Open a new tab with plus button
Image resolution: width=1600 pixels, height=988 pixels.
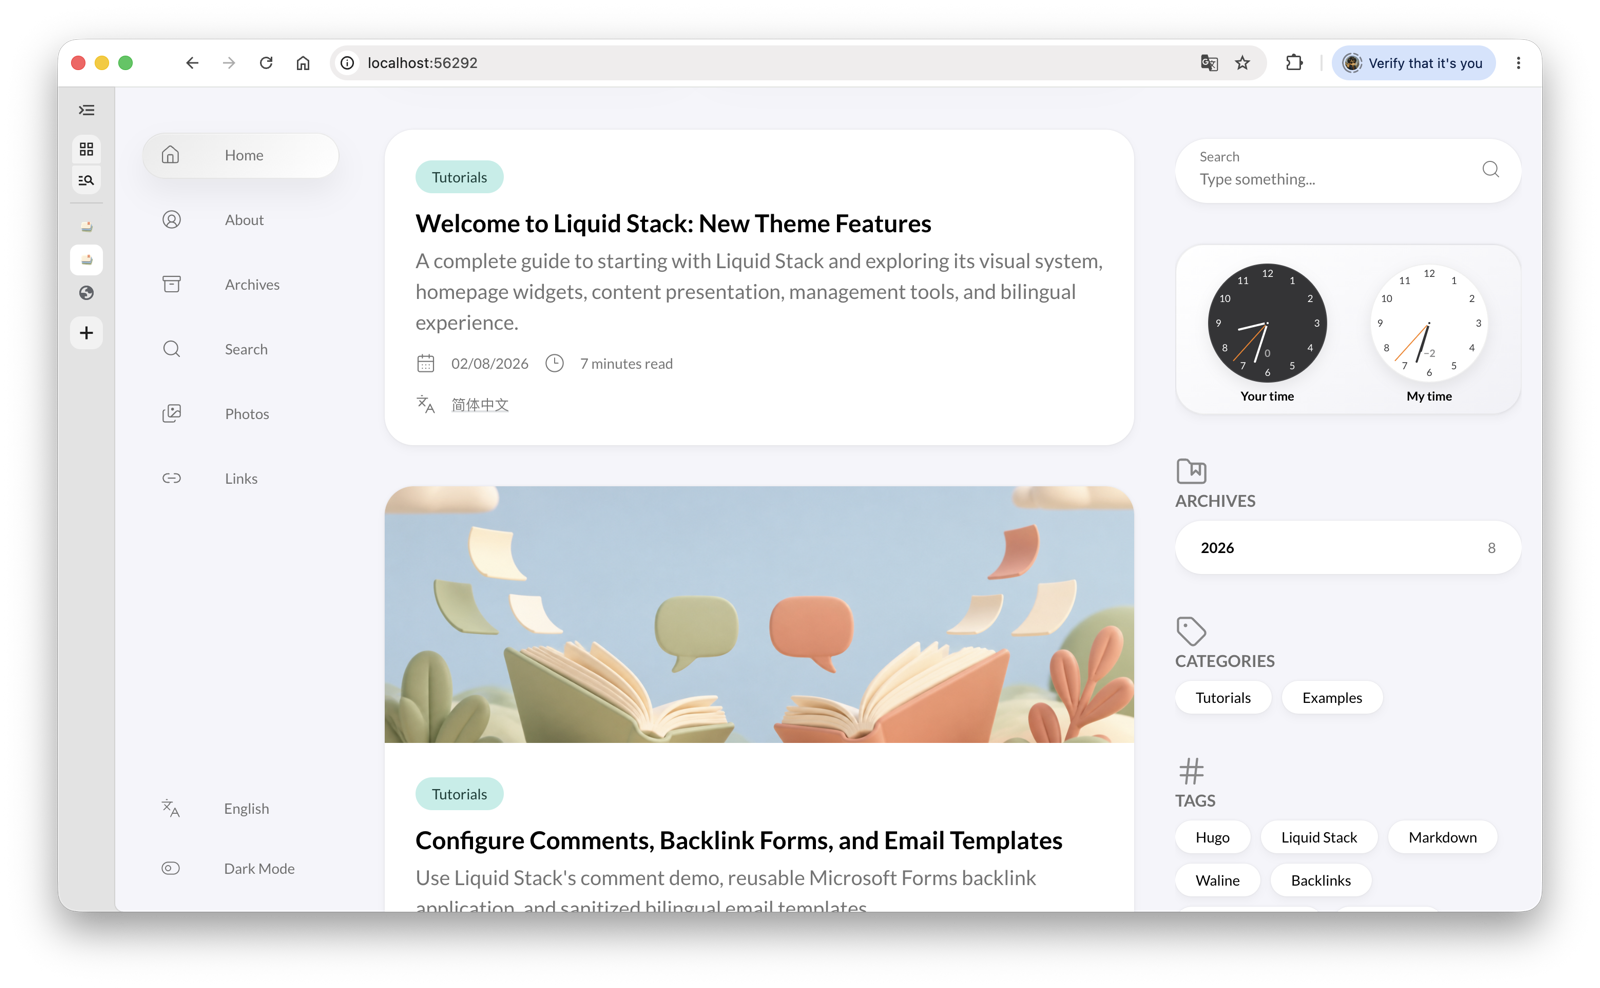pyautogui.click(x=87, y=333)
